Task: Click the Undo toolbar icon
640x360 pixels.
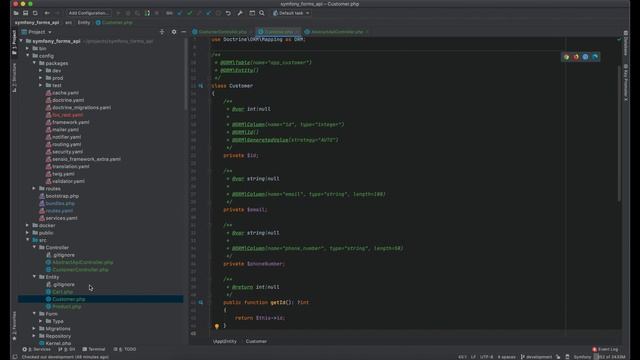Action: click(228, 13)
